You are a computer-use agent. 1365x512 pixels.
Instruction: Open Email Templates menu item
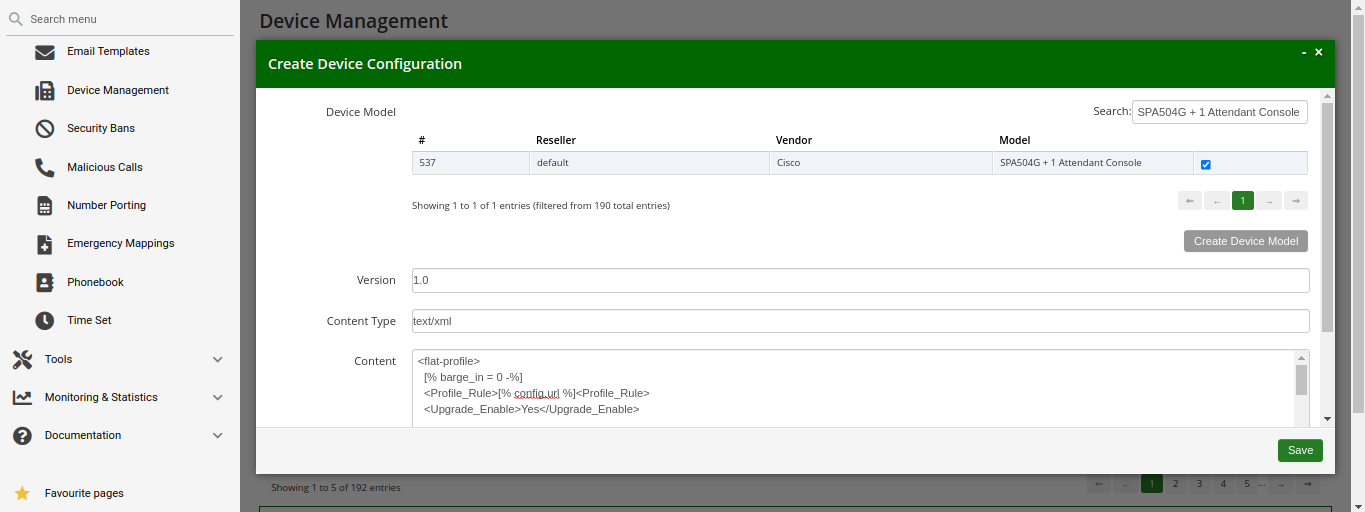pyautogui.click(x=108, y=52)
